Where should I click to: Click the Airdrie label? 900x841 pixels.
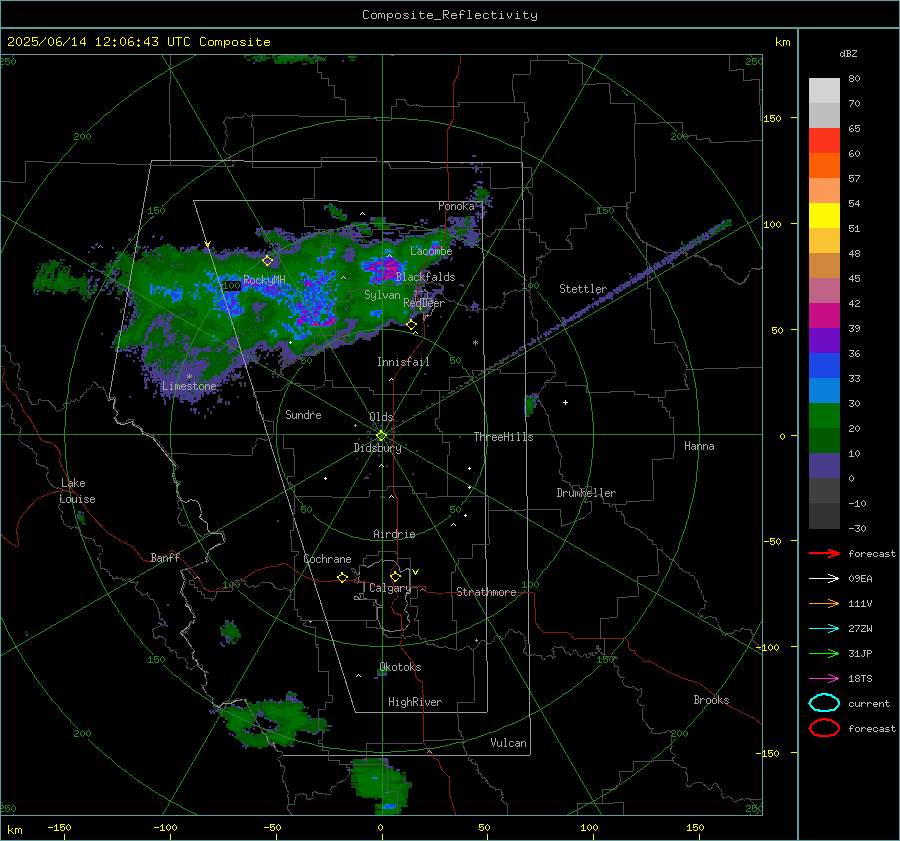394,534
